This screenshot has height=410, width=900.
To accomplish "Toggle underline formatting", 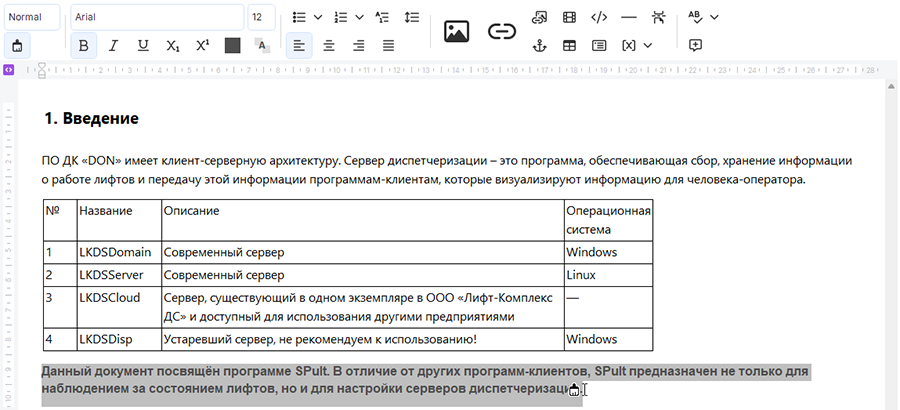I will click(143, 46).
